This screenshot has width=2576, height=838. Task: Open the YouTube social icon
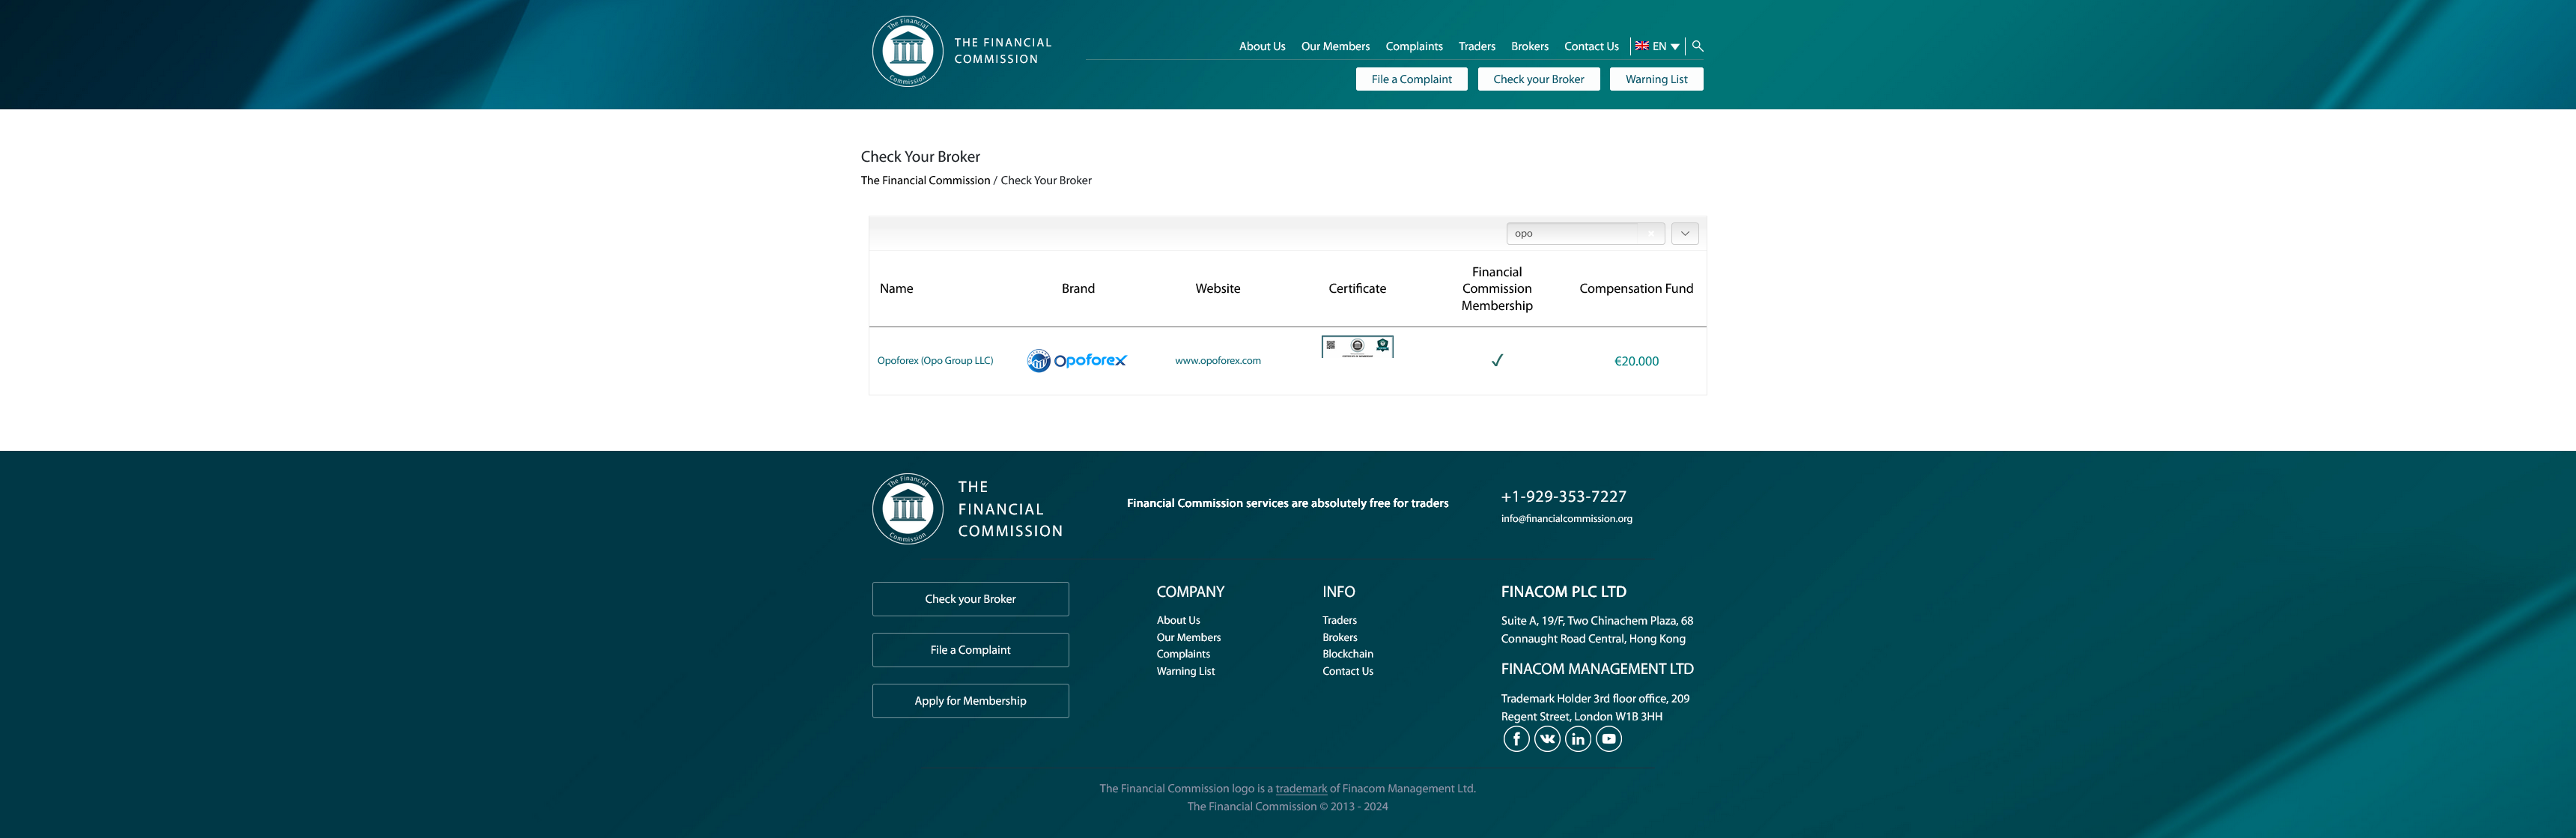1609,739
